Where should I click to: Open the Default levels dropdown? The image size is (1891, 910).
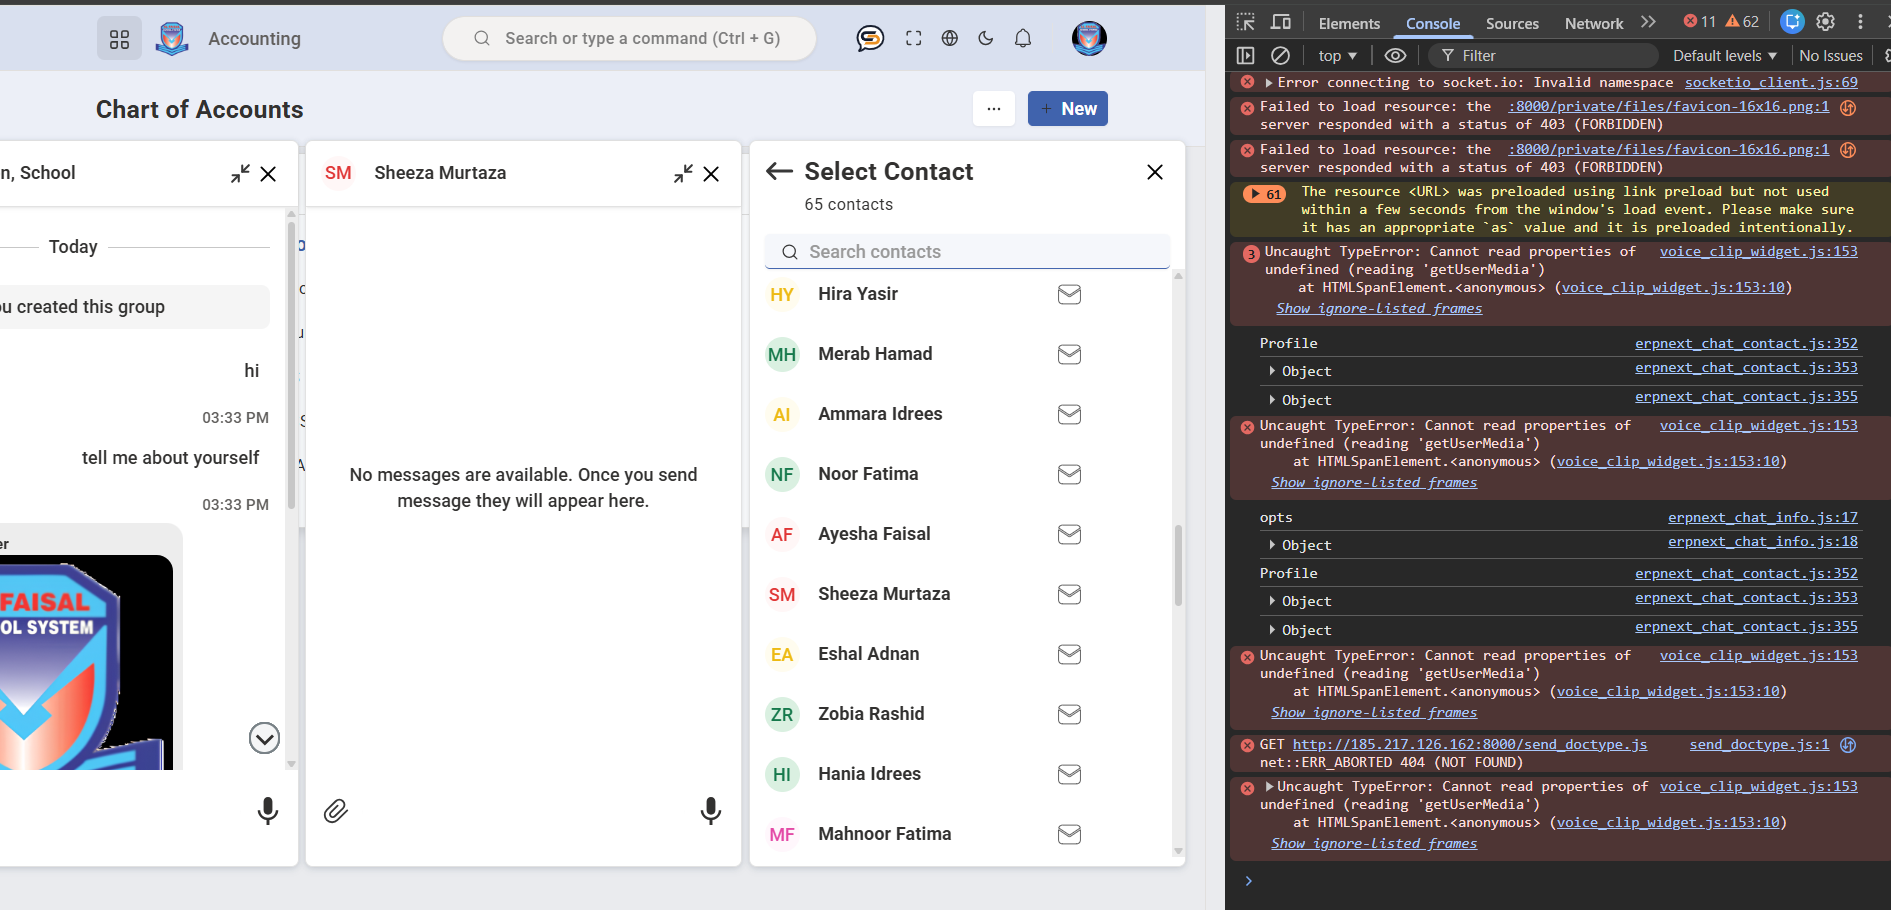(x=1724, y=56)
